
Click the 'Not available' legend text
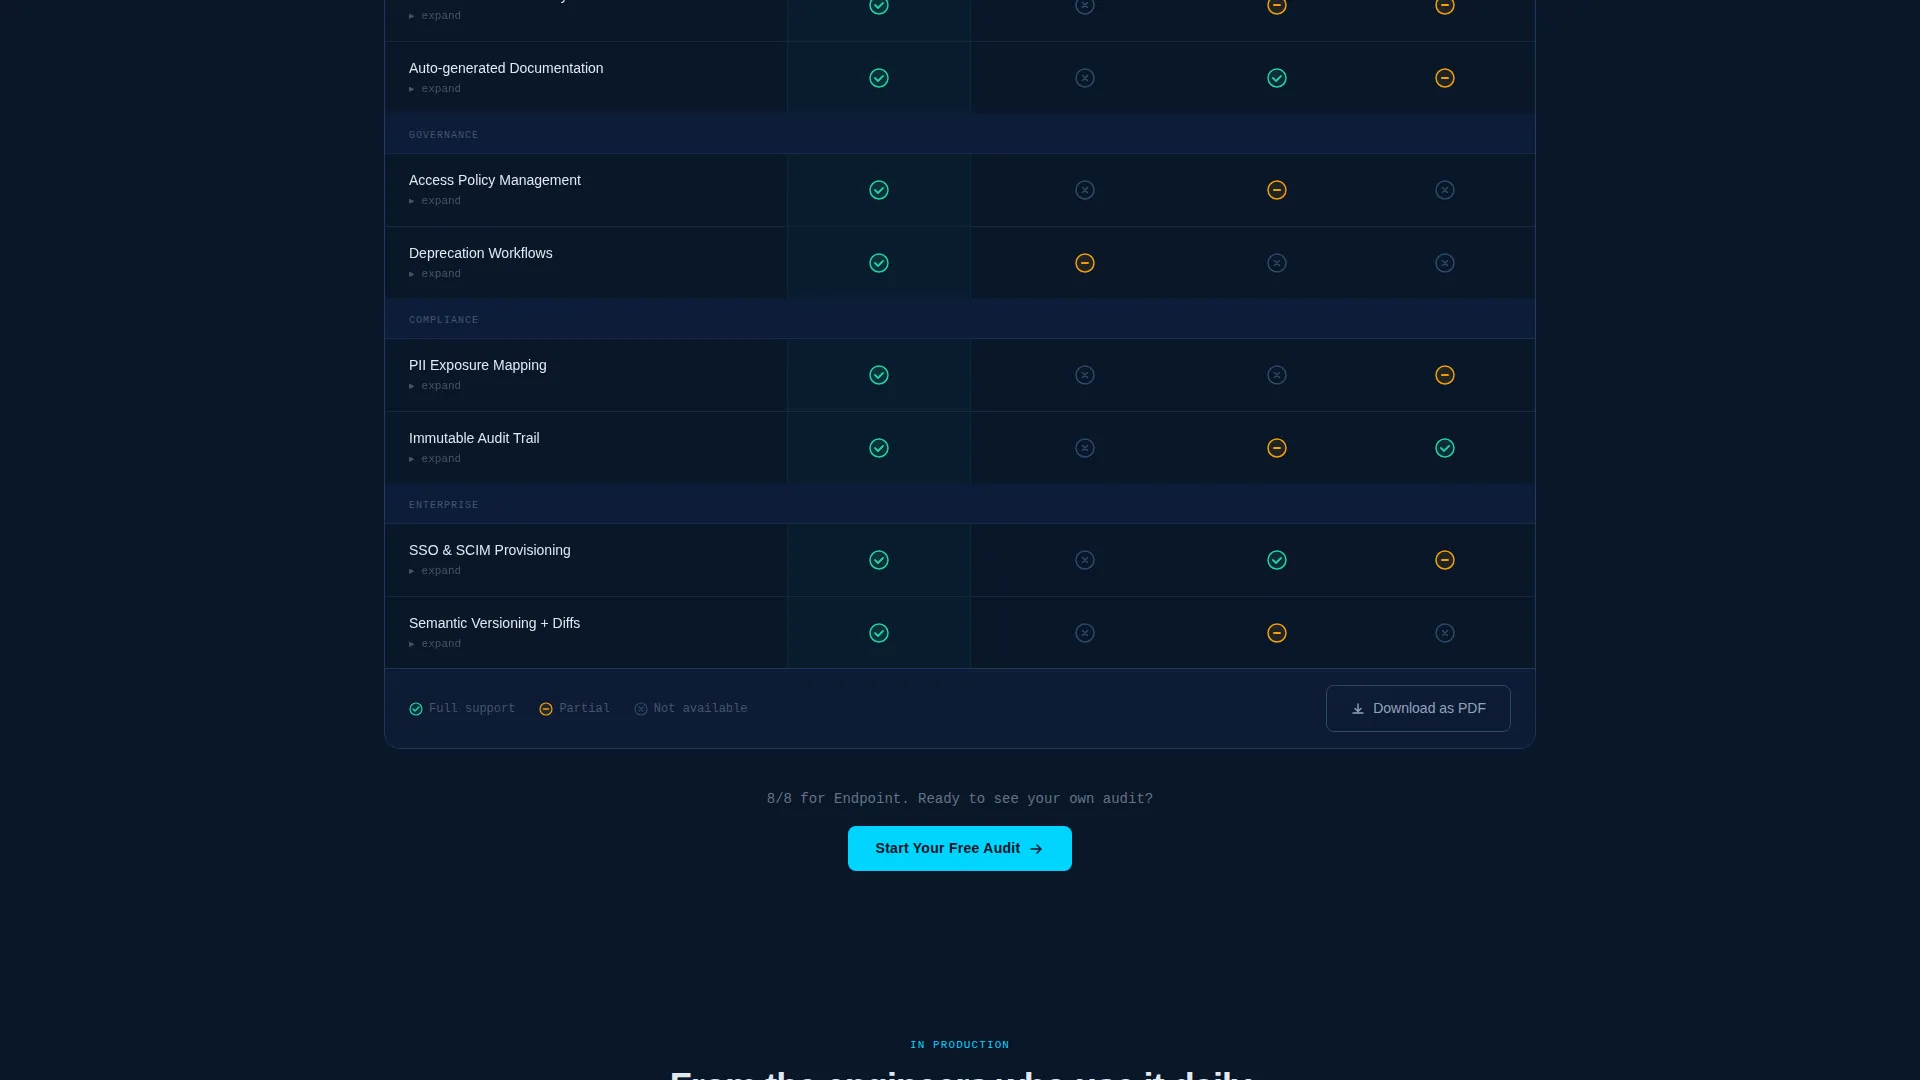701,708
